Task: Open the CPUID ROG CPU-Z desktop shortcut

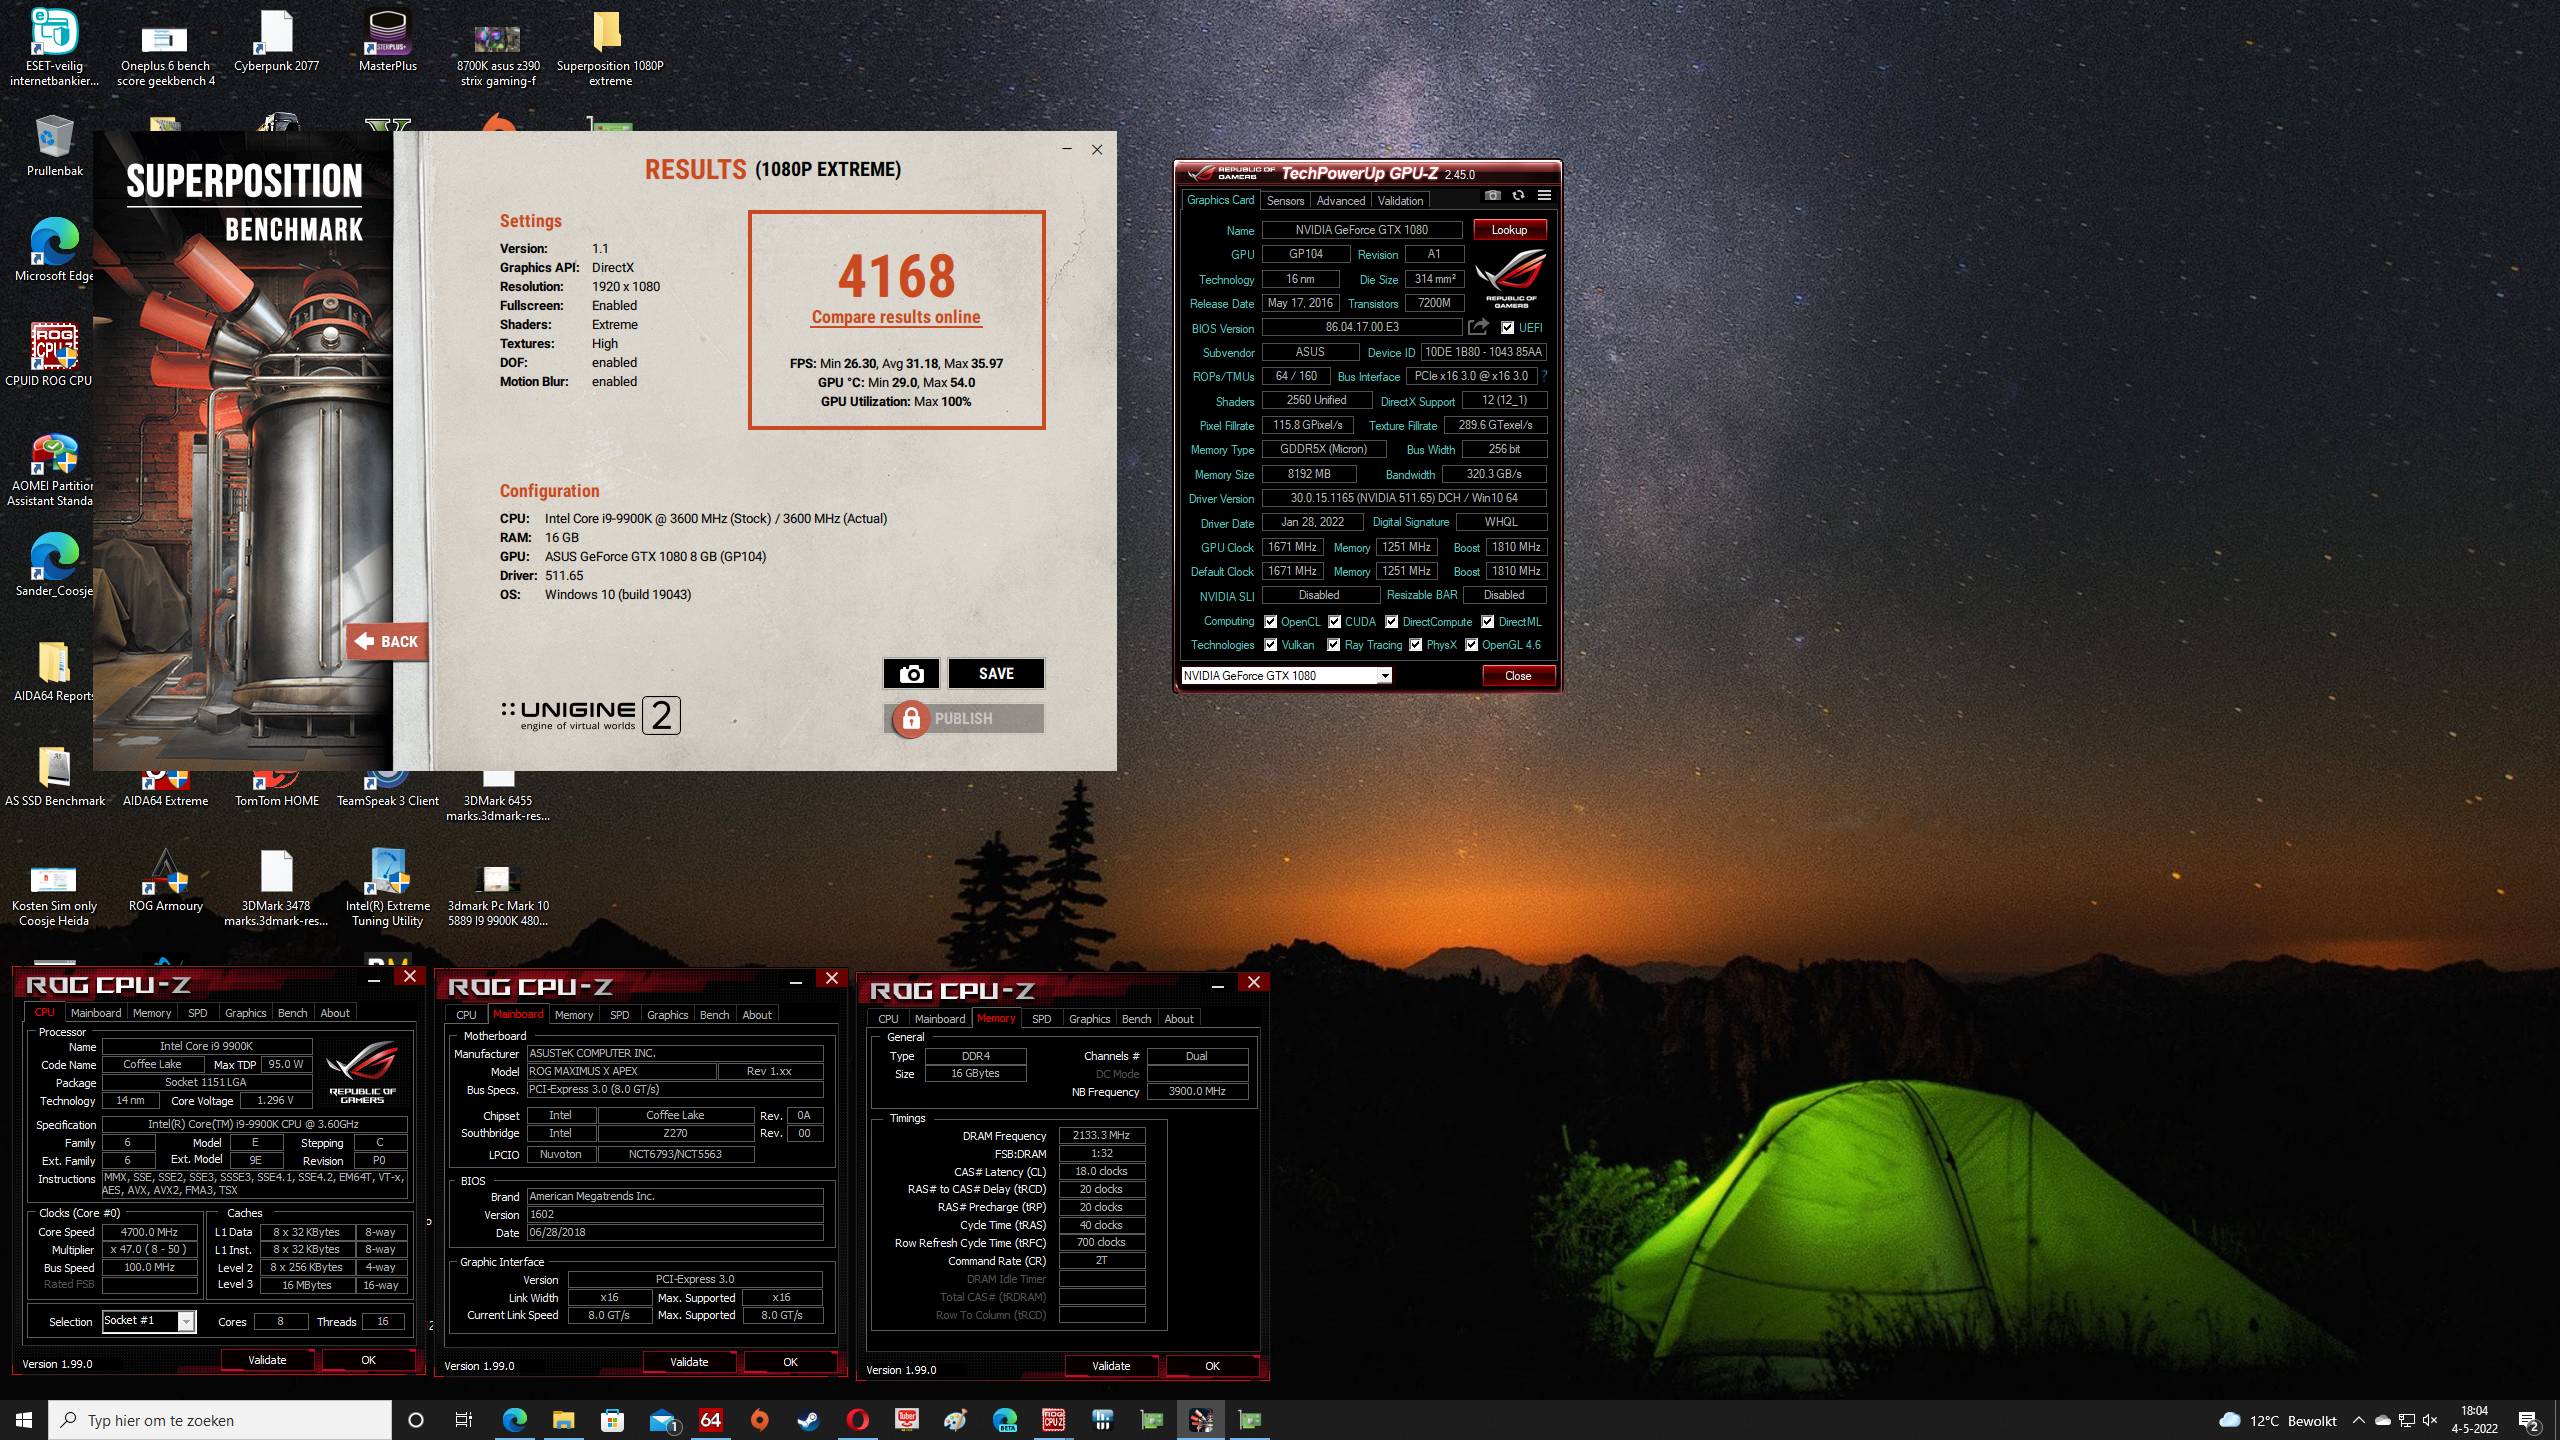Action: point(50,353)
